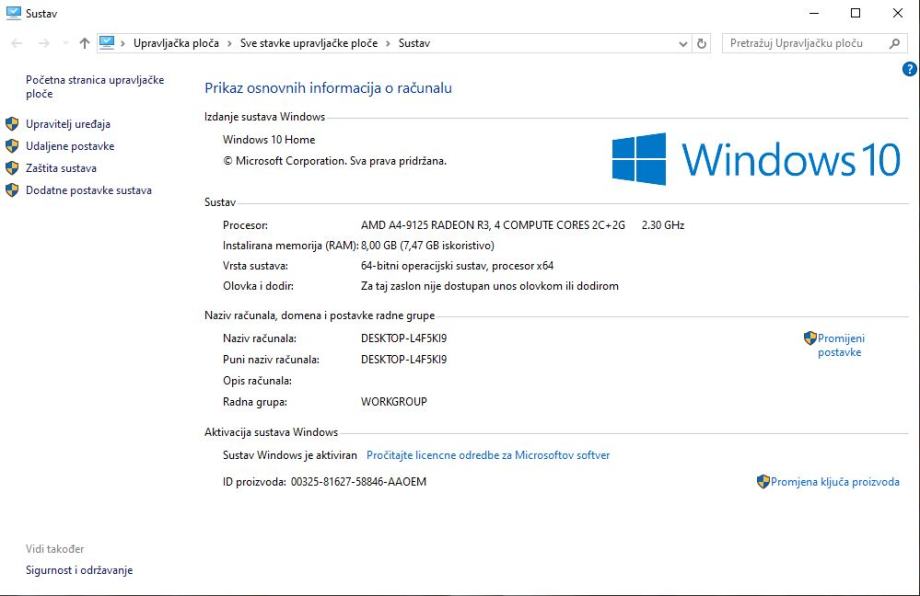
Task: Refresh the Sustav page
Action: tap(701, 43)
